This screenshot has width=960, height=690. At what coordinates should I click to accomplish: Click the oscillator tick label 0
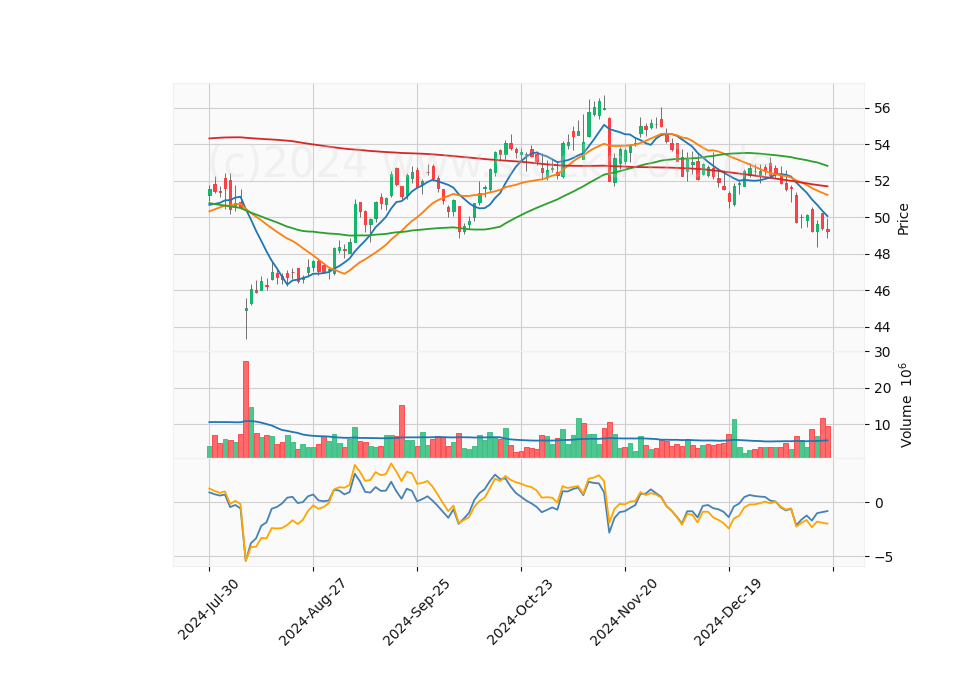pyautogui.click(x=879, y=503)
